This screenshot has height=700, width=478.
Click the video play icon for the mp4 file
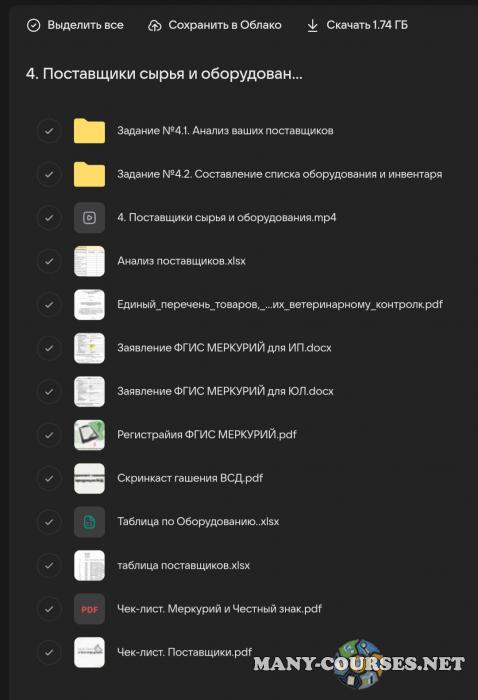pos(89,218)
